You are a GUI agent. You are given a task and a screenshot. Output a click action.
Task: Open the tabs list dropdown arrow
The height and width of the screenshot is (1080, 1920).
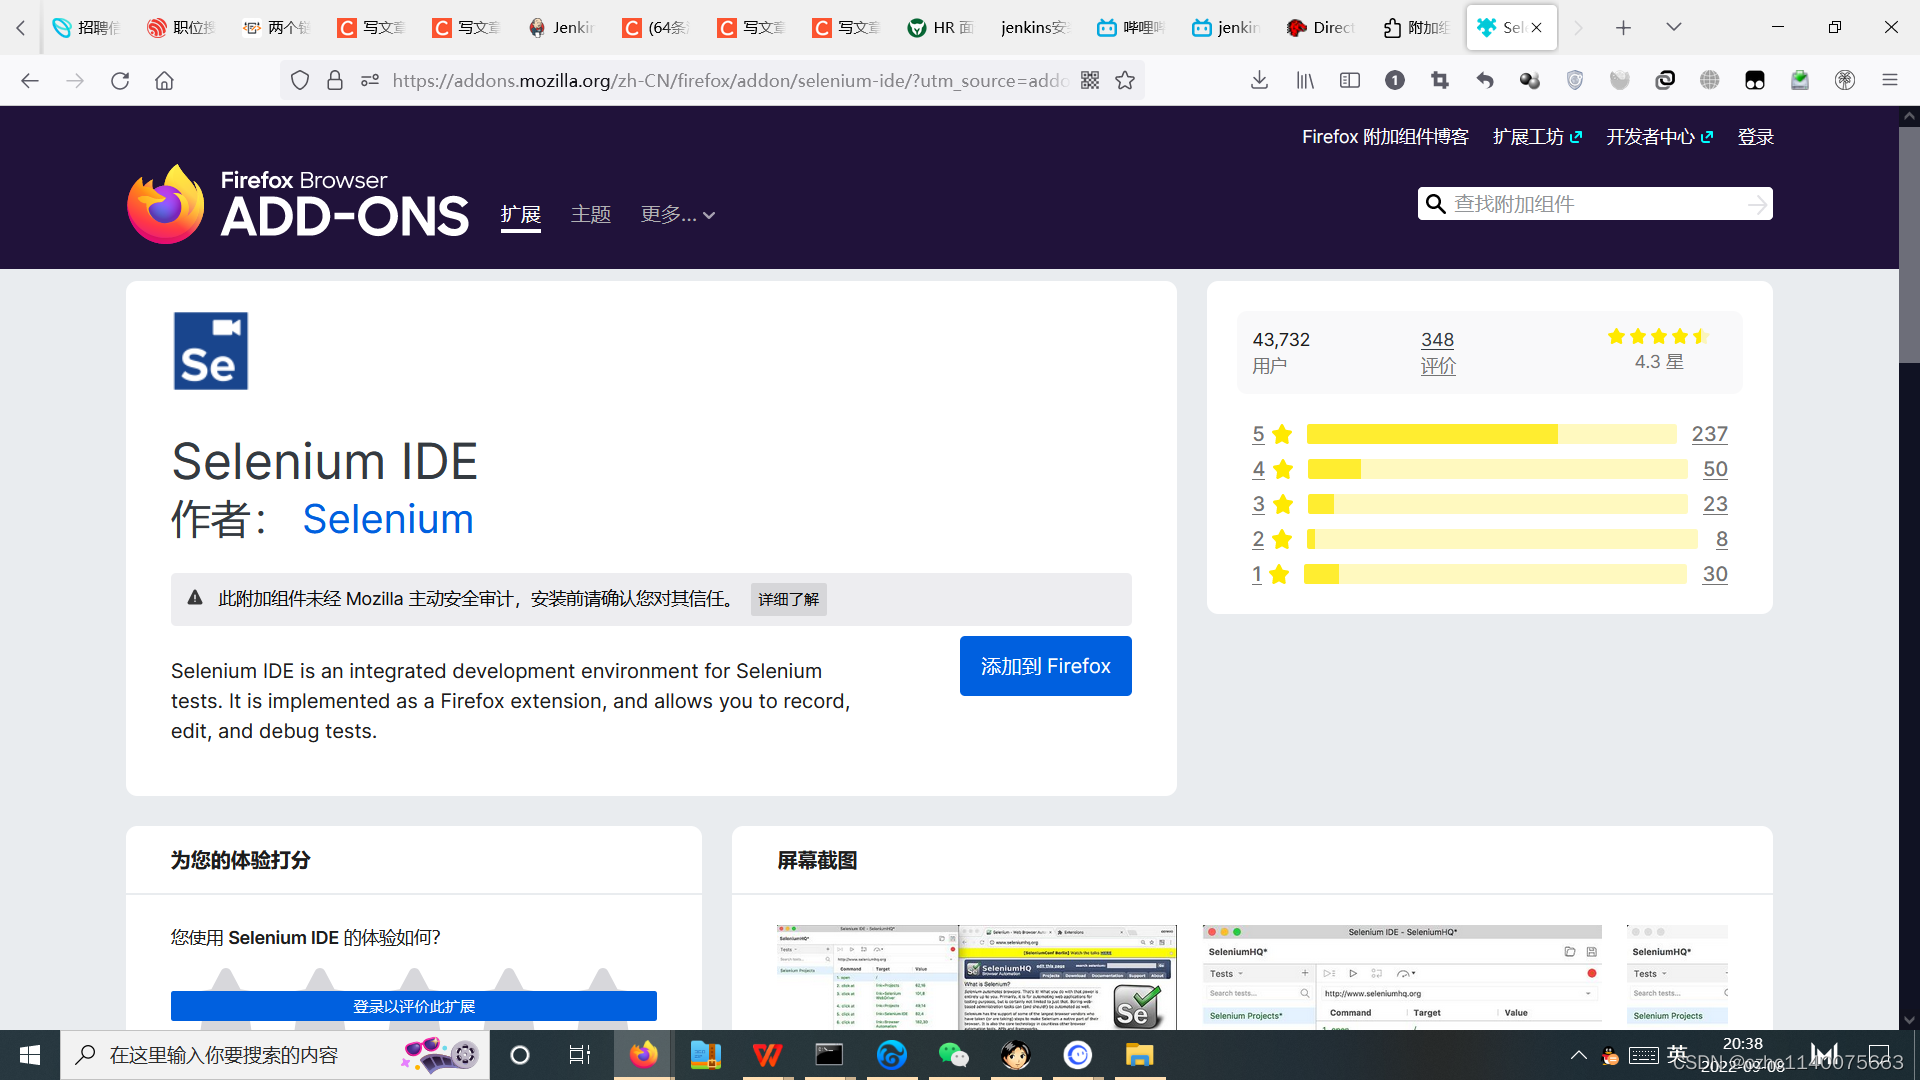click(1673, 27)
